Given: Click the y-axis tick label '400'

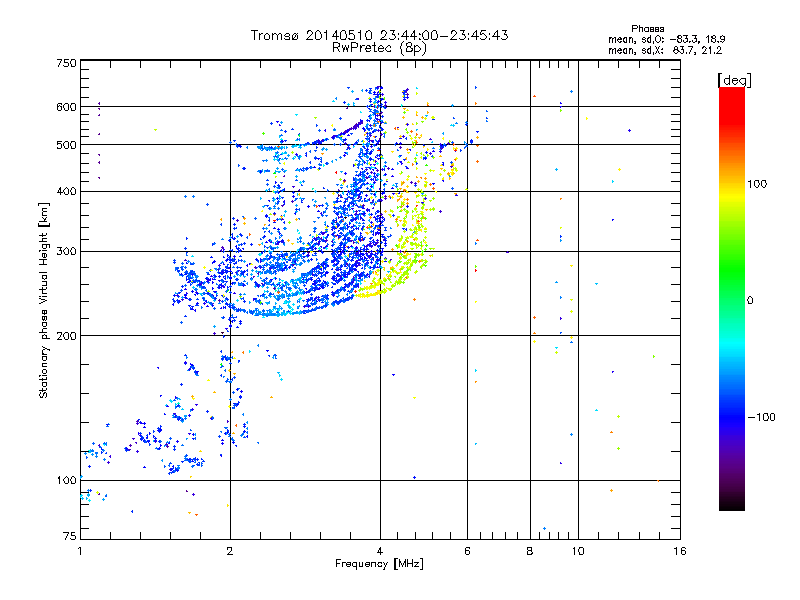Looking at the screenshot, I should pos(66,192).
